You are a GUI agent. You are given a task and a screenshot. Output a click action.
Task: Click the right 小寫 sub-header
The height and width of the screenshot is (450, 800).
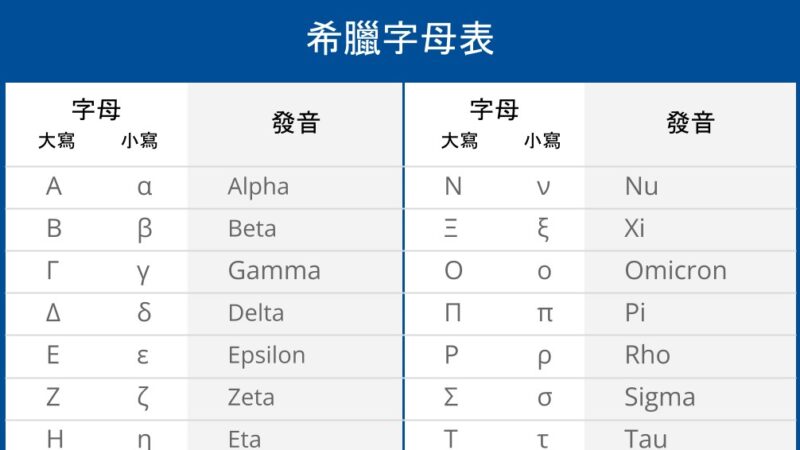point(542,141)
